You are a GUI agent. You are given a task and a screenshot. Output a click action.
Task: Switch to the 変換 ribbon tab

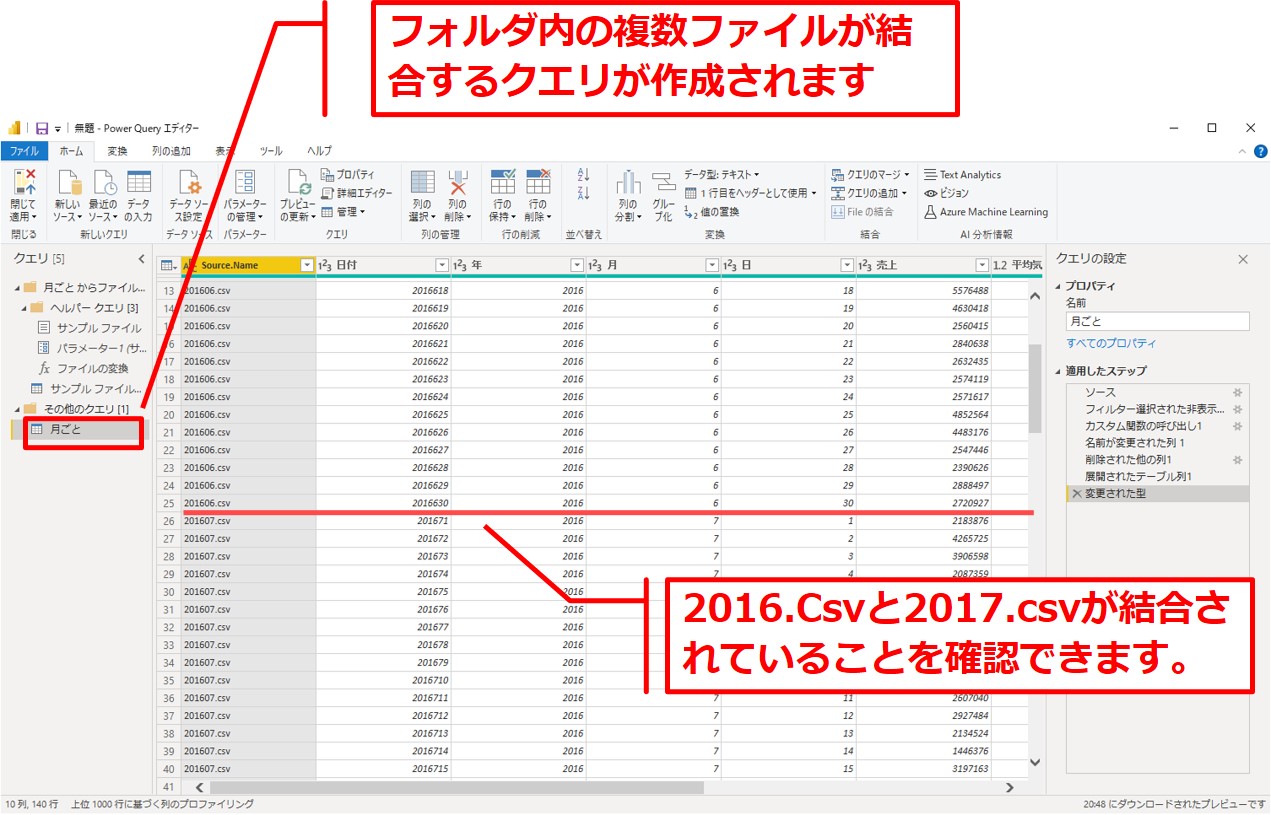coord(117,151)
